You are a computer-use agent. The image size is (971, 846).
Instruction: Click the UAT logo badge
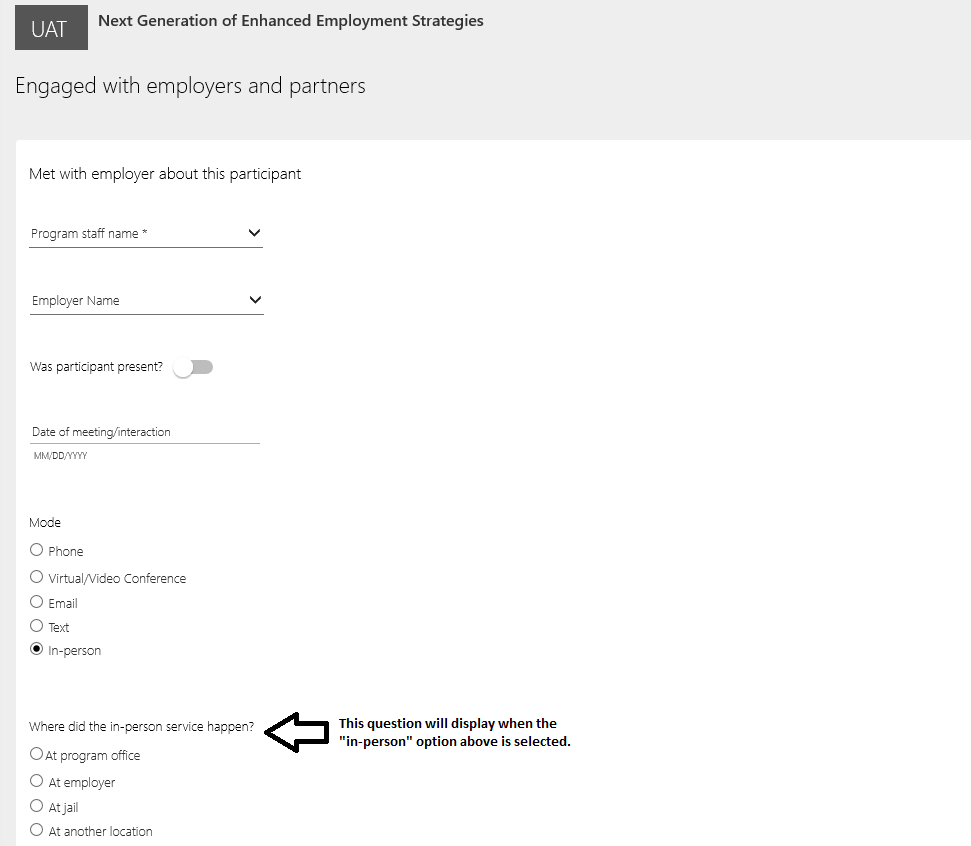point(51,29)
